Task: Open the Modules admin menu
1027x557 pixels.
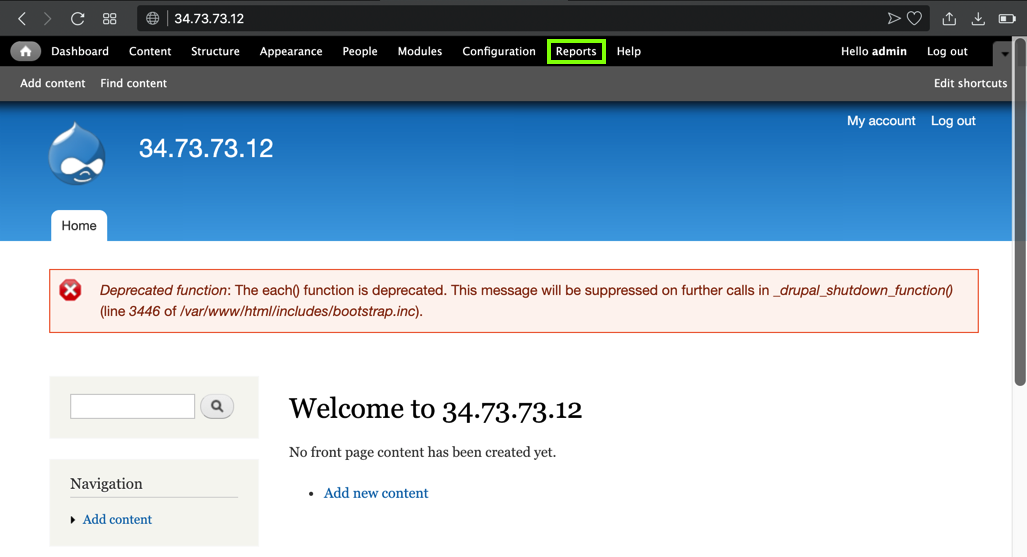Action: (420, 51)
